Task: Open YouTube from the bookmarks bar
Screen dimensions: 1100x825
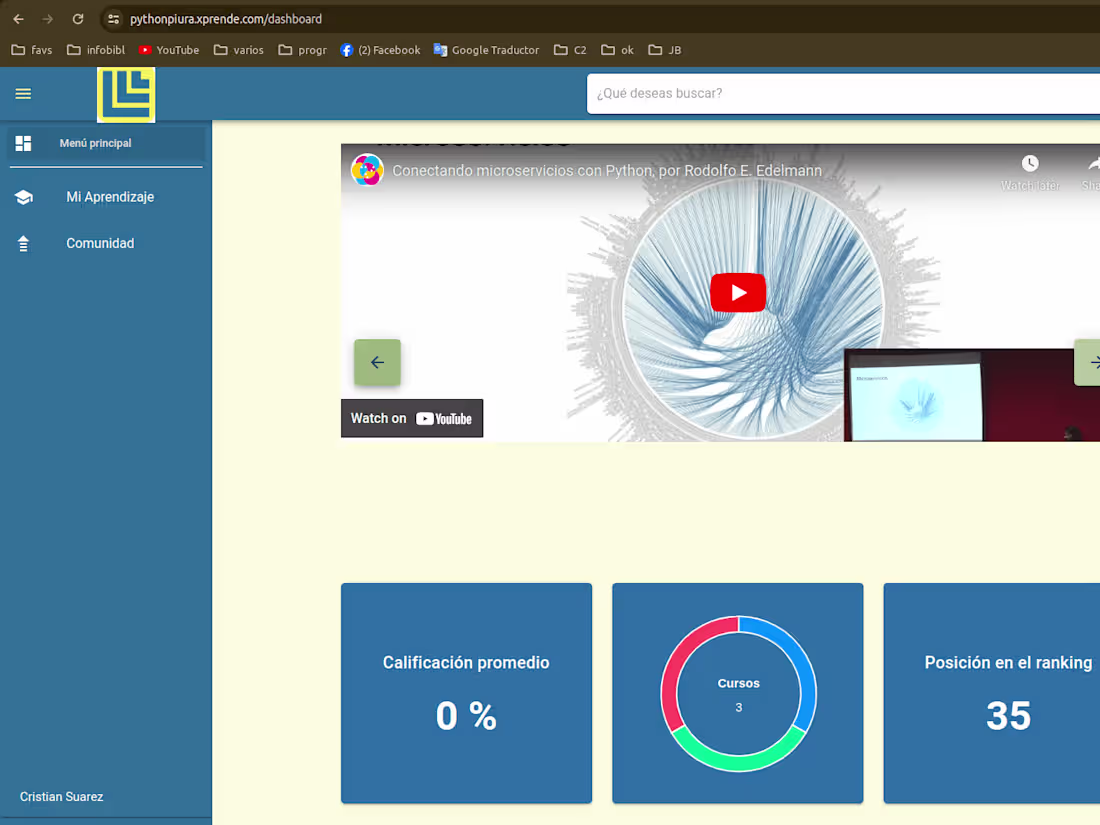Action: (168, 50)
